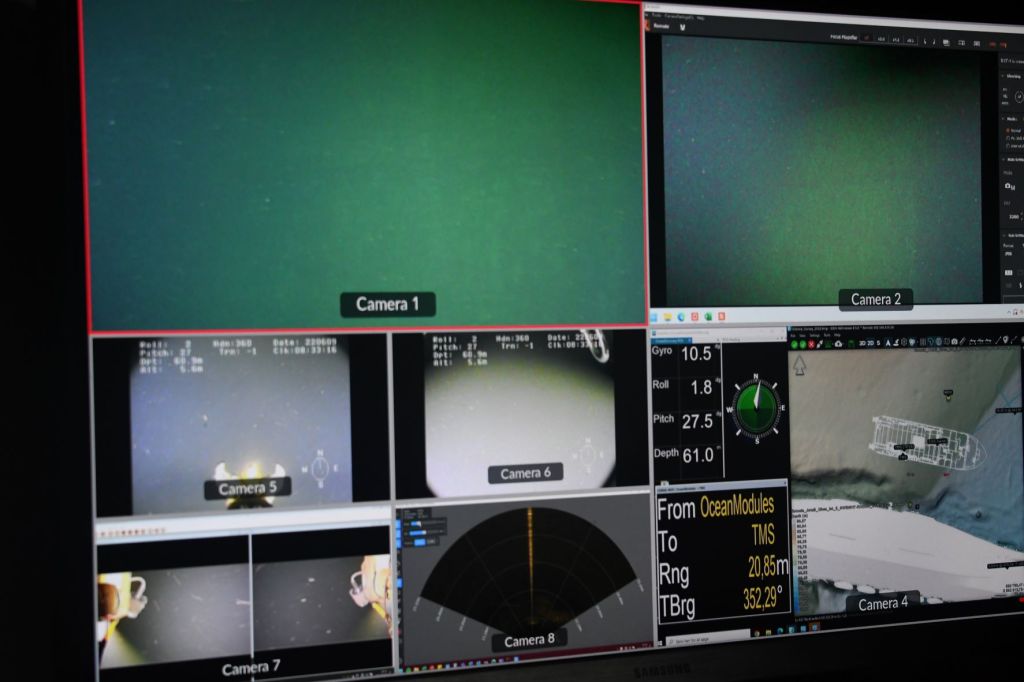Click the green Excel taskbar icon
1024x682 pixels.
point(707,317)
